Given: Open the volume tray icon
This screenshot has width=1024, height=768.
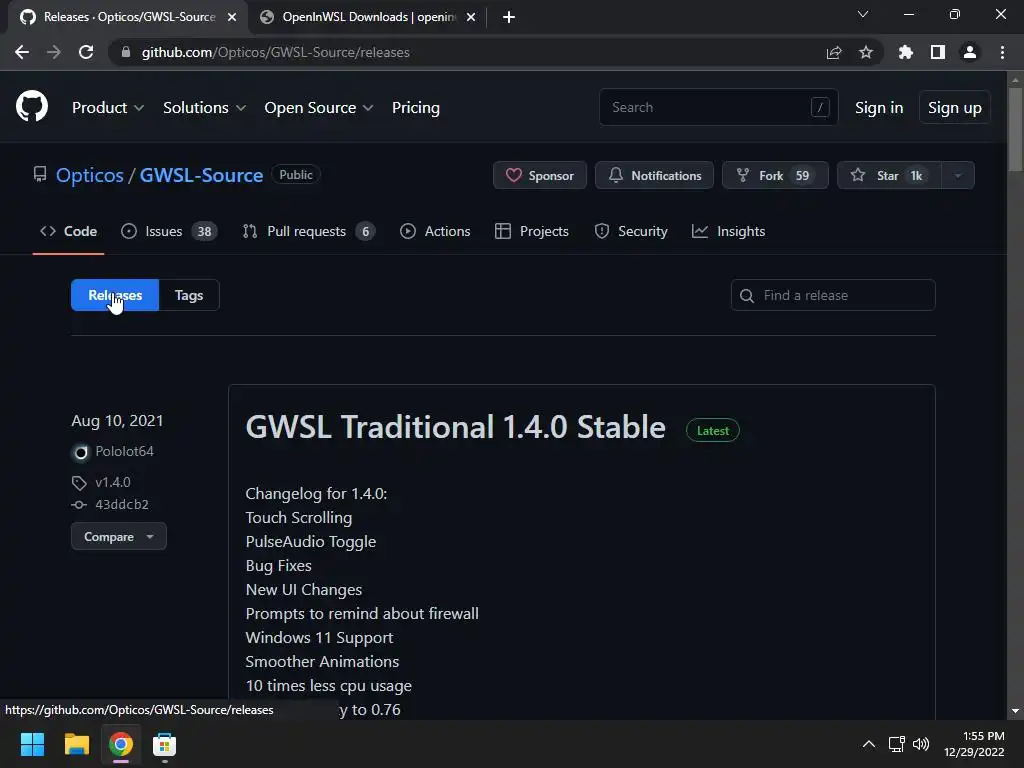Looking at the screenshot, I should (921, 744).
